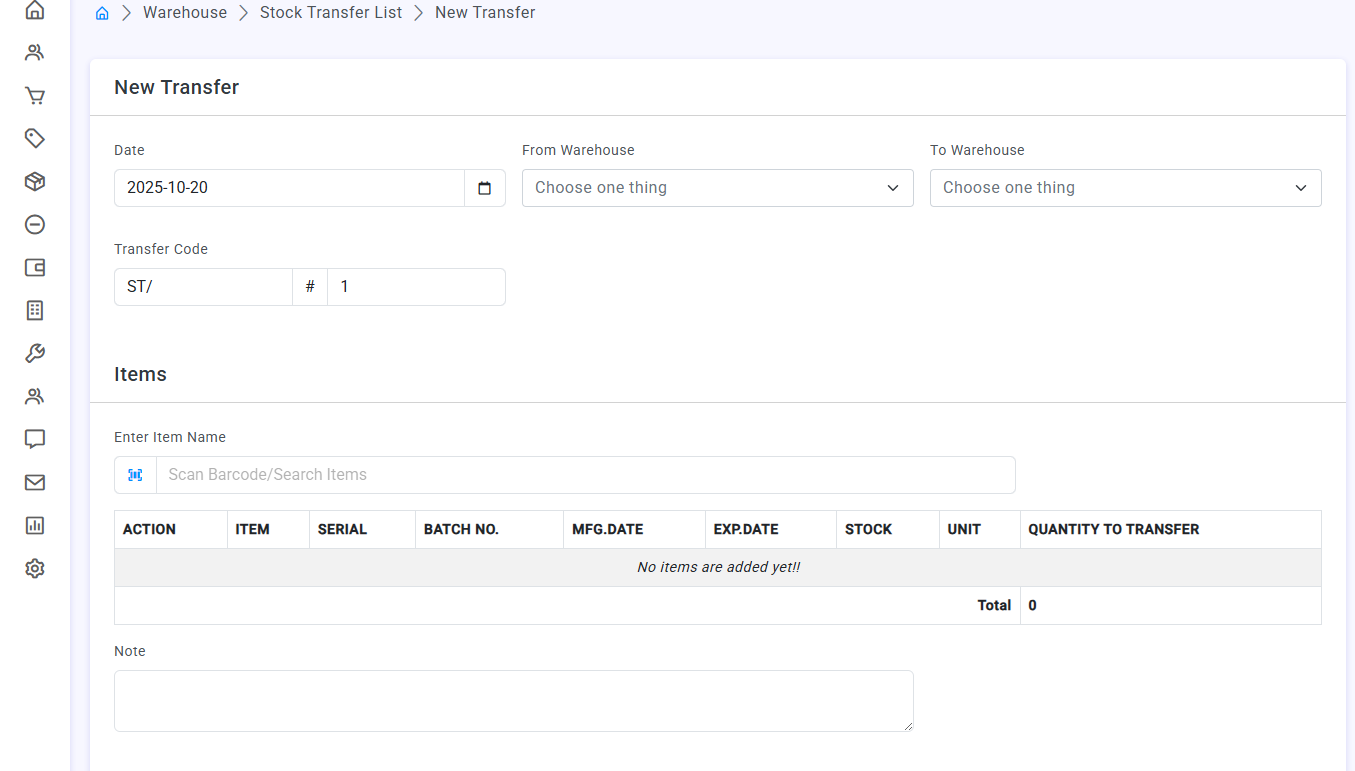Open the shopping cart sidebar icon

pos(35,96)
